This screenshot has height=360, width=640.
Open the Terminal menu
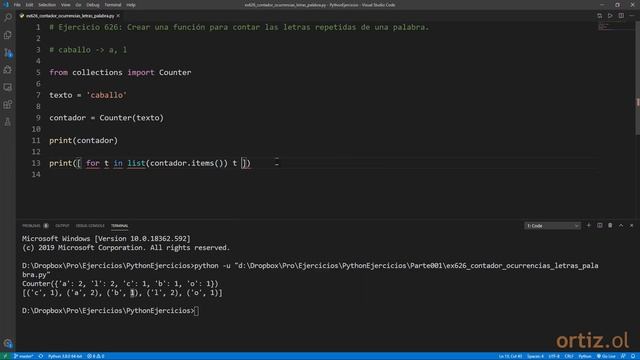coord(113,5)
